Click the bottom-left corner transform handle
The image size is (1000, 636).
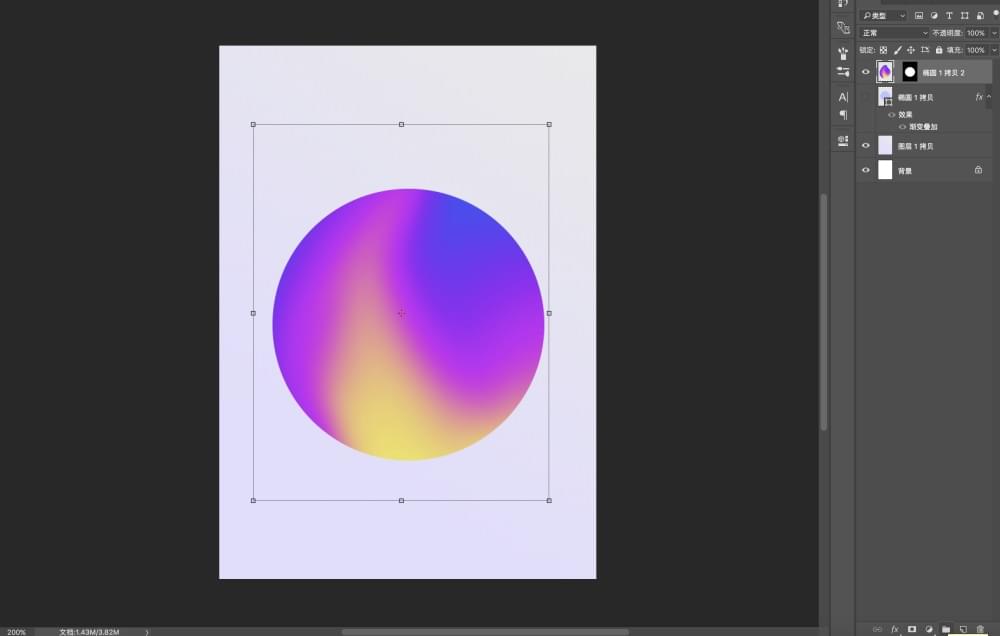(x=253, y=501)
